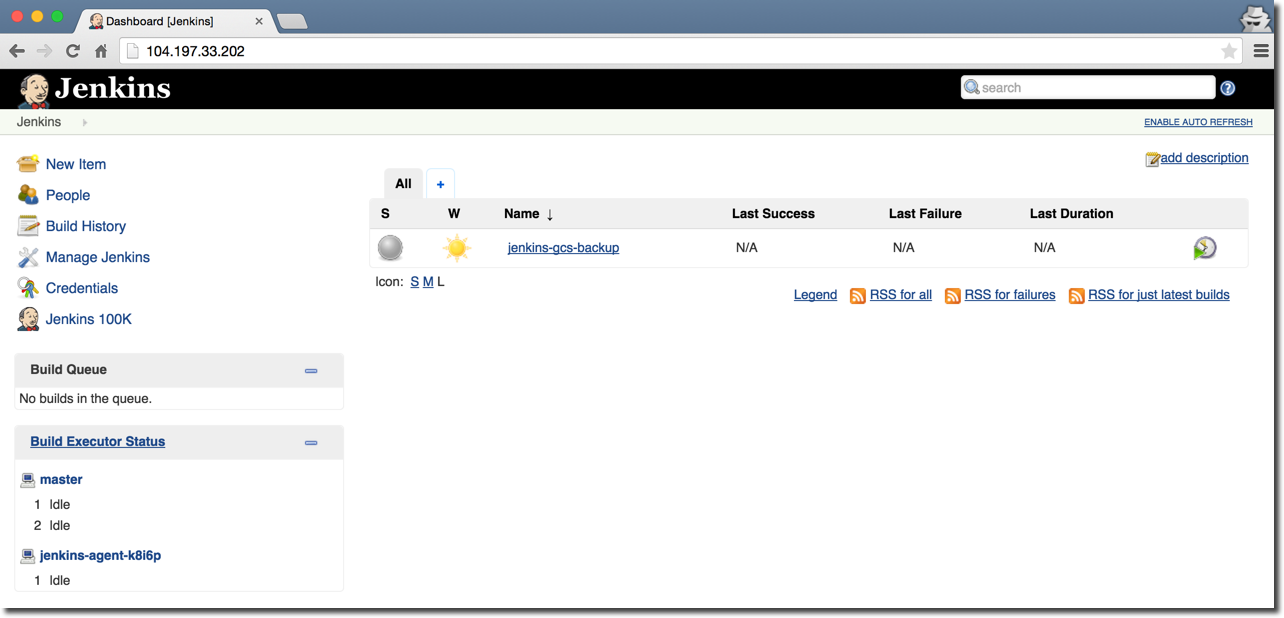Click Manage Jenkins tools icon

(28, 257)
